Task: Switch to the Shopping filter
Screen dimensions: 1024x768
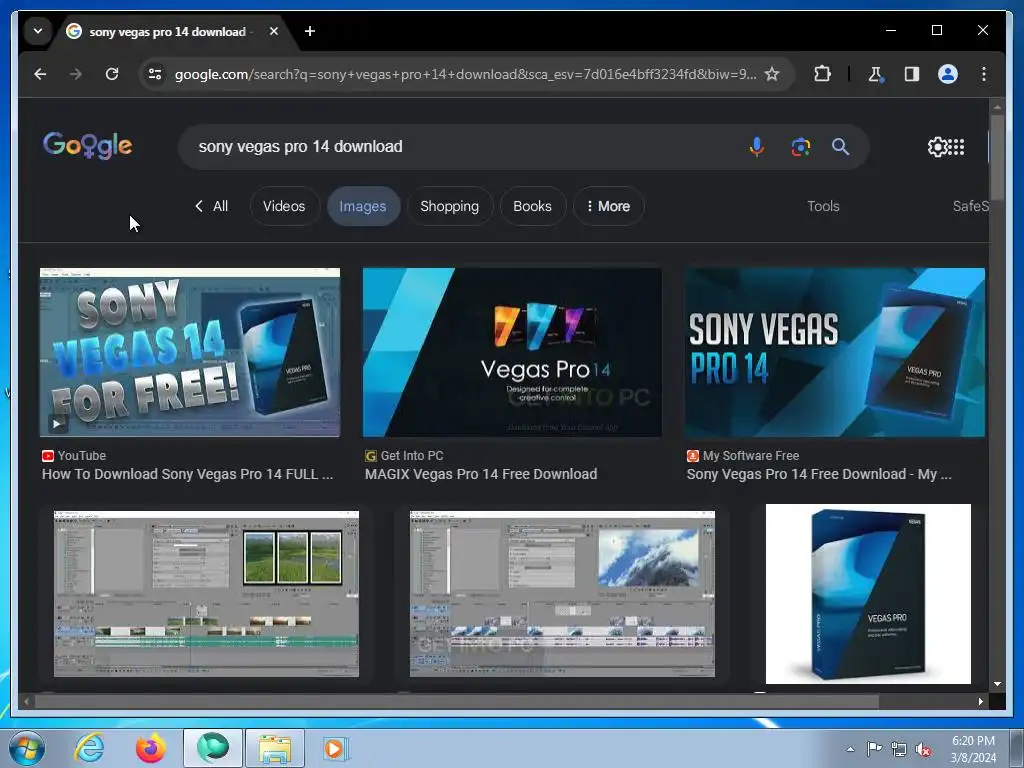Action: tap(449, 206)
